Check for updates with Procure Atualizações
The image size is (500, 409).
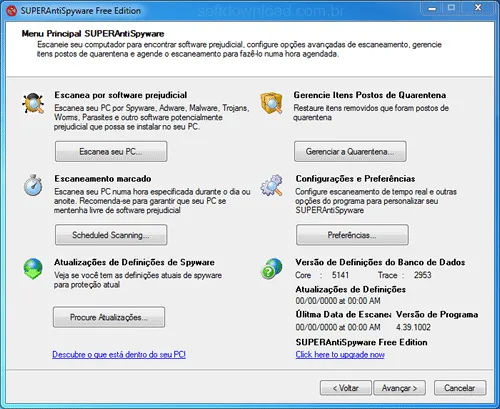coord(109,317)
